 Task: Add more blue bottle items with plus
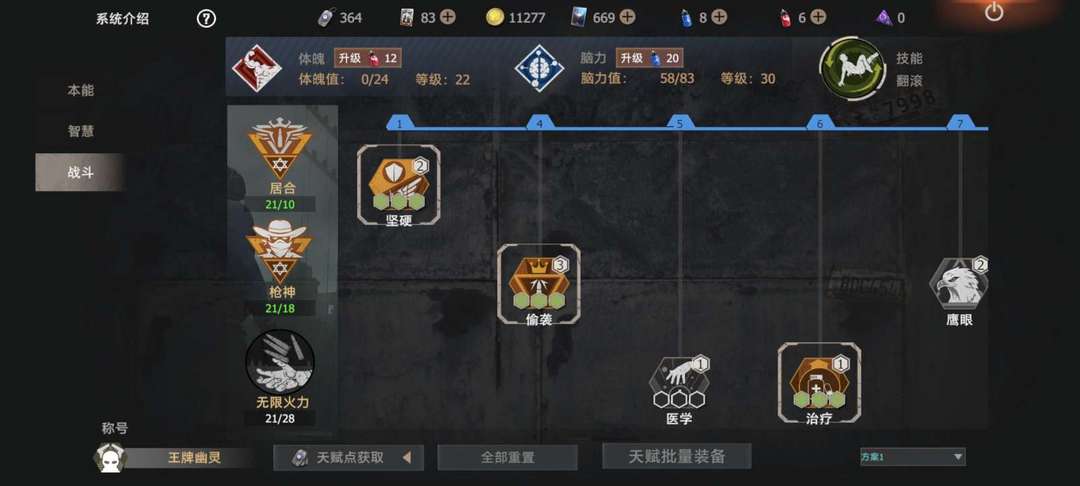pos(718,17)
